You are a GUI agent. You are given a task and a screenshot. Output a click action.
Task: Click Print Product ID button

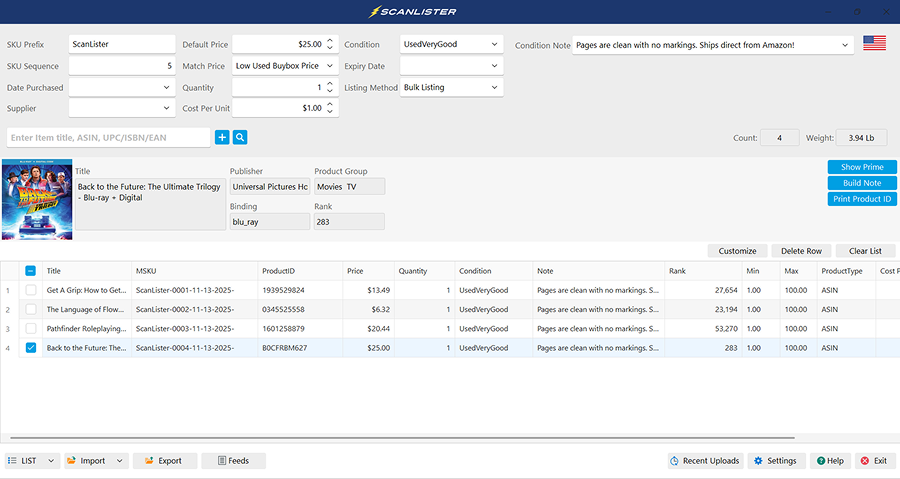(x=862, y=199)
